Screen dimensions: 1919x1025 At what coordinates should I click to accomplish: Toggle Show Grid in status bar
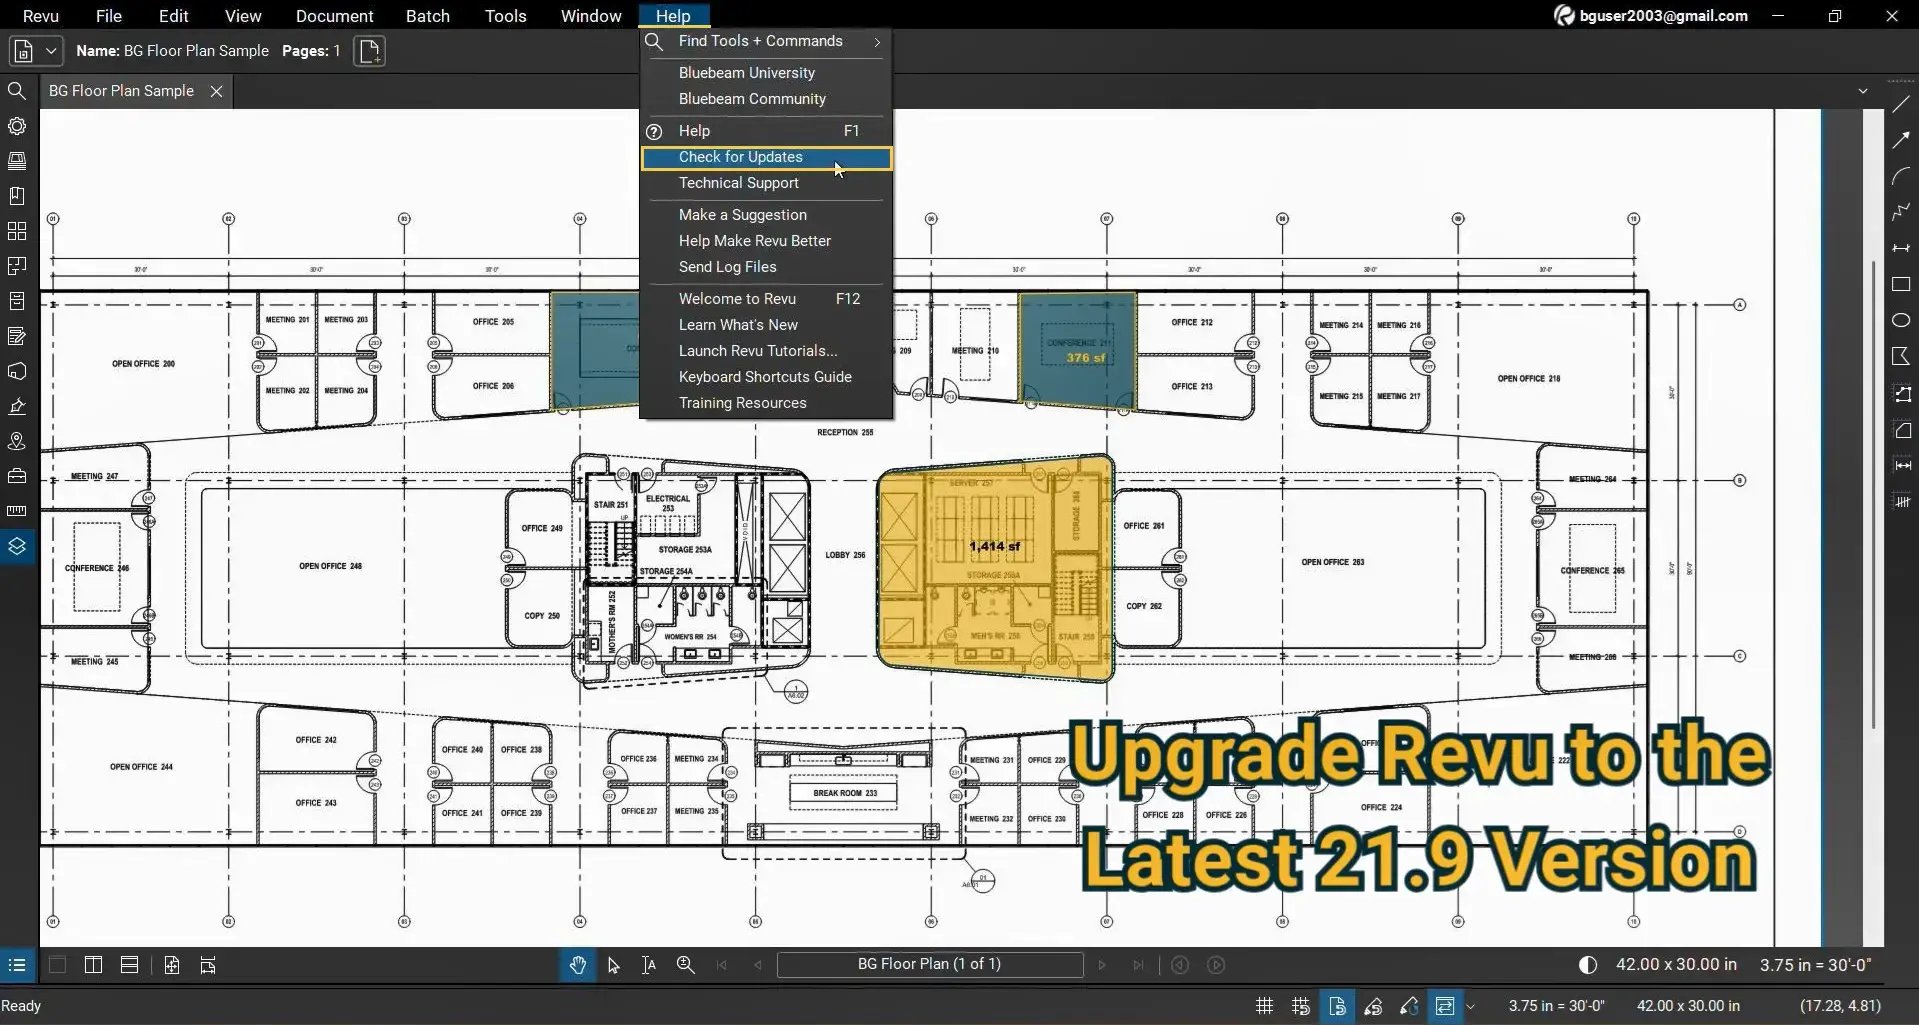click(1264, 1006)
